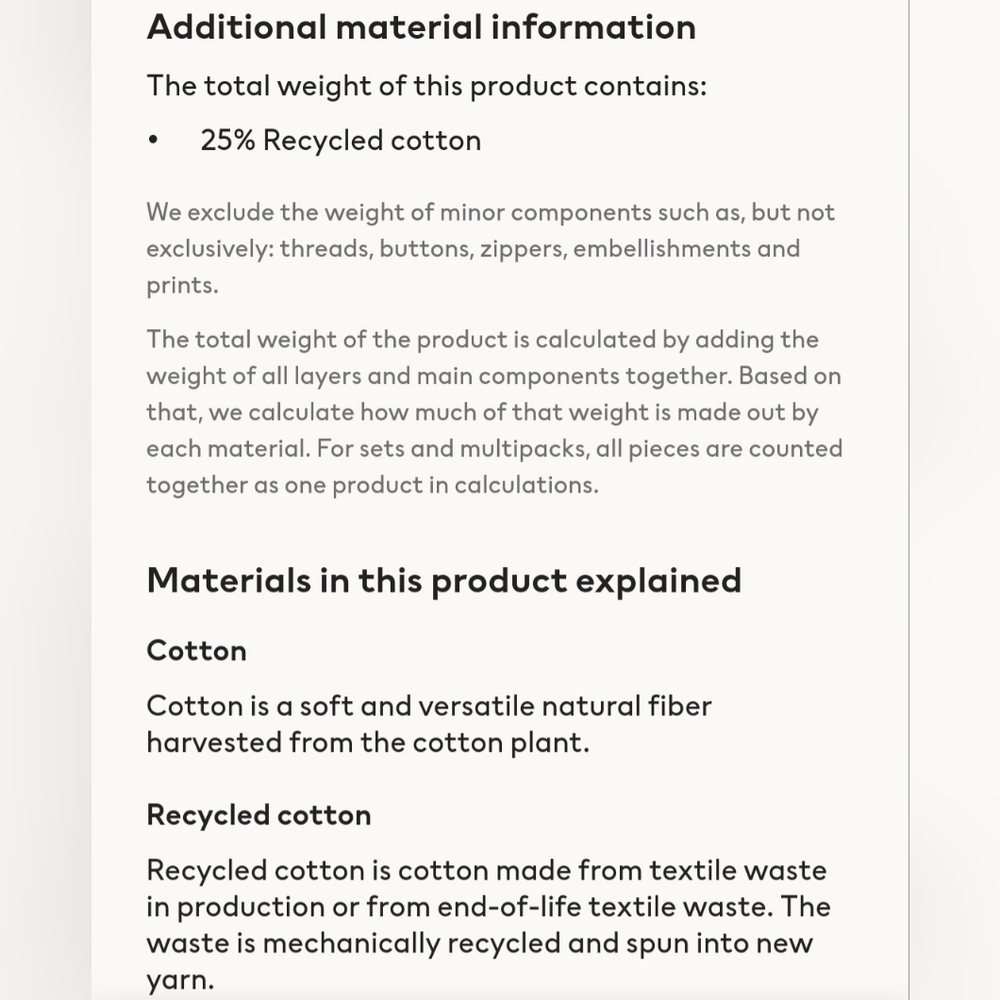Click "together as one product in calculations." line
Image resolution: width=1000 pixels, height=1000 pixels.
click(x=372, y=485)
